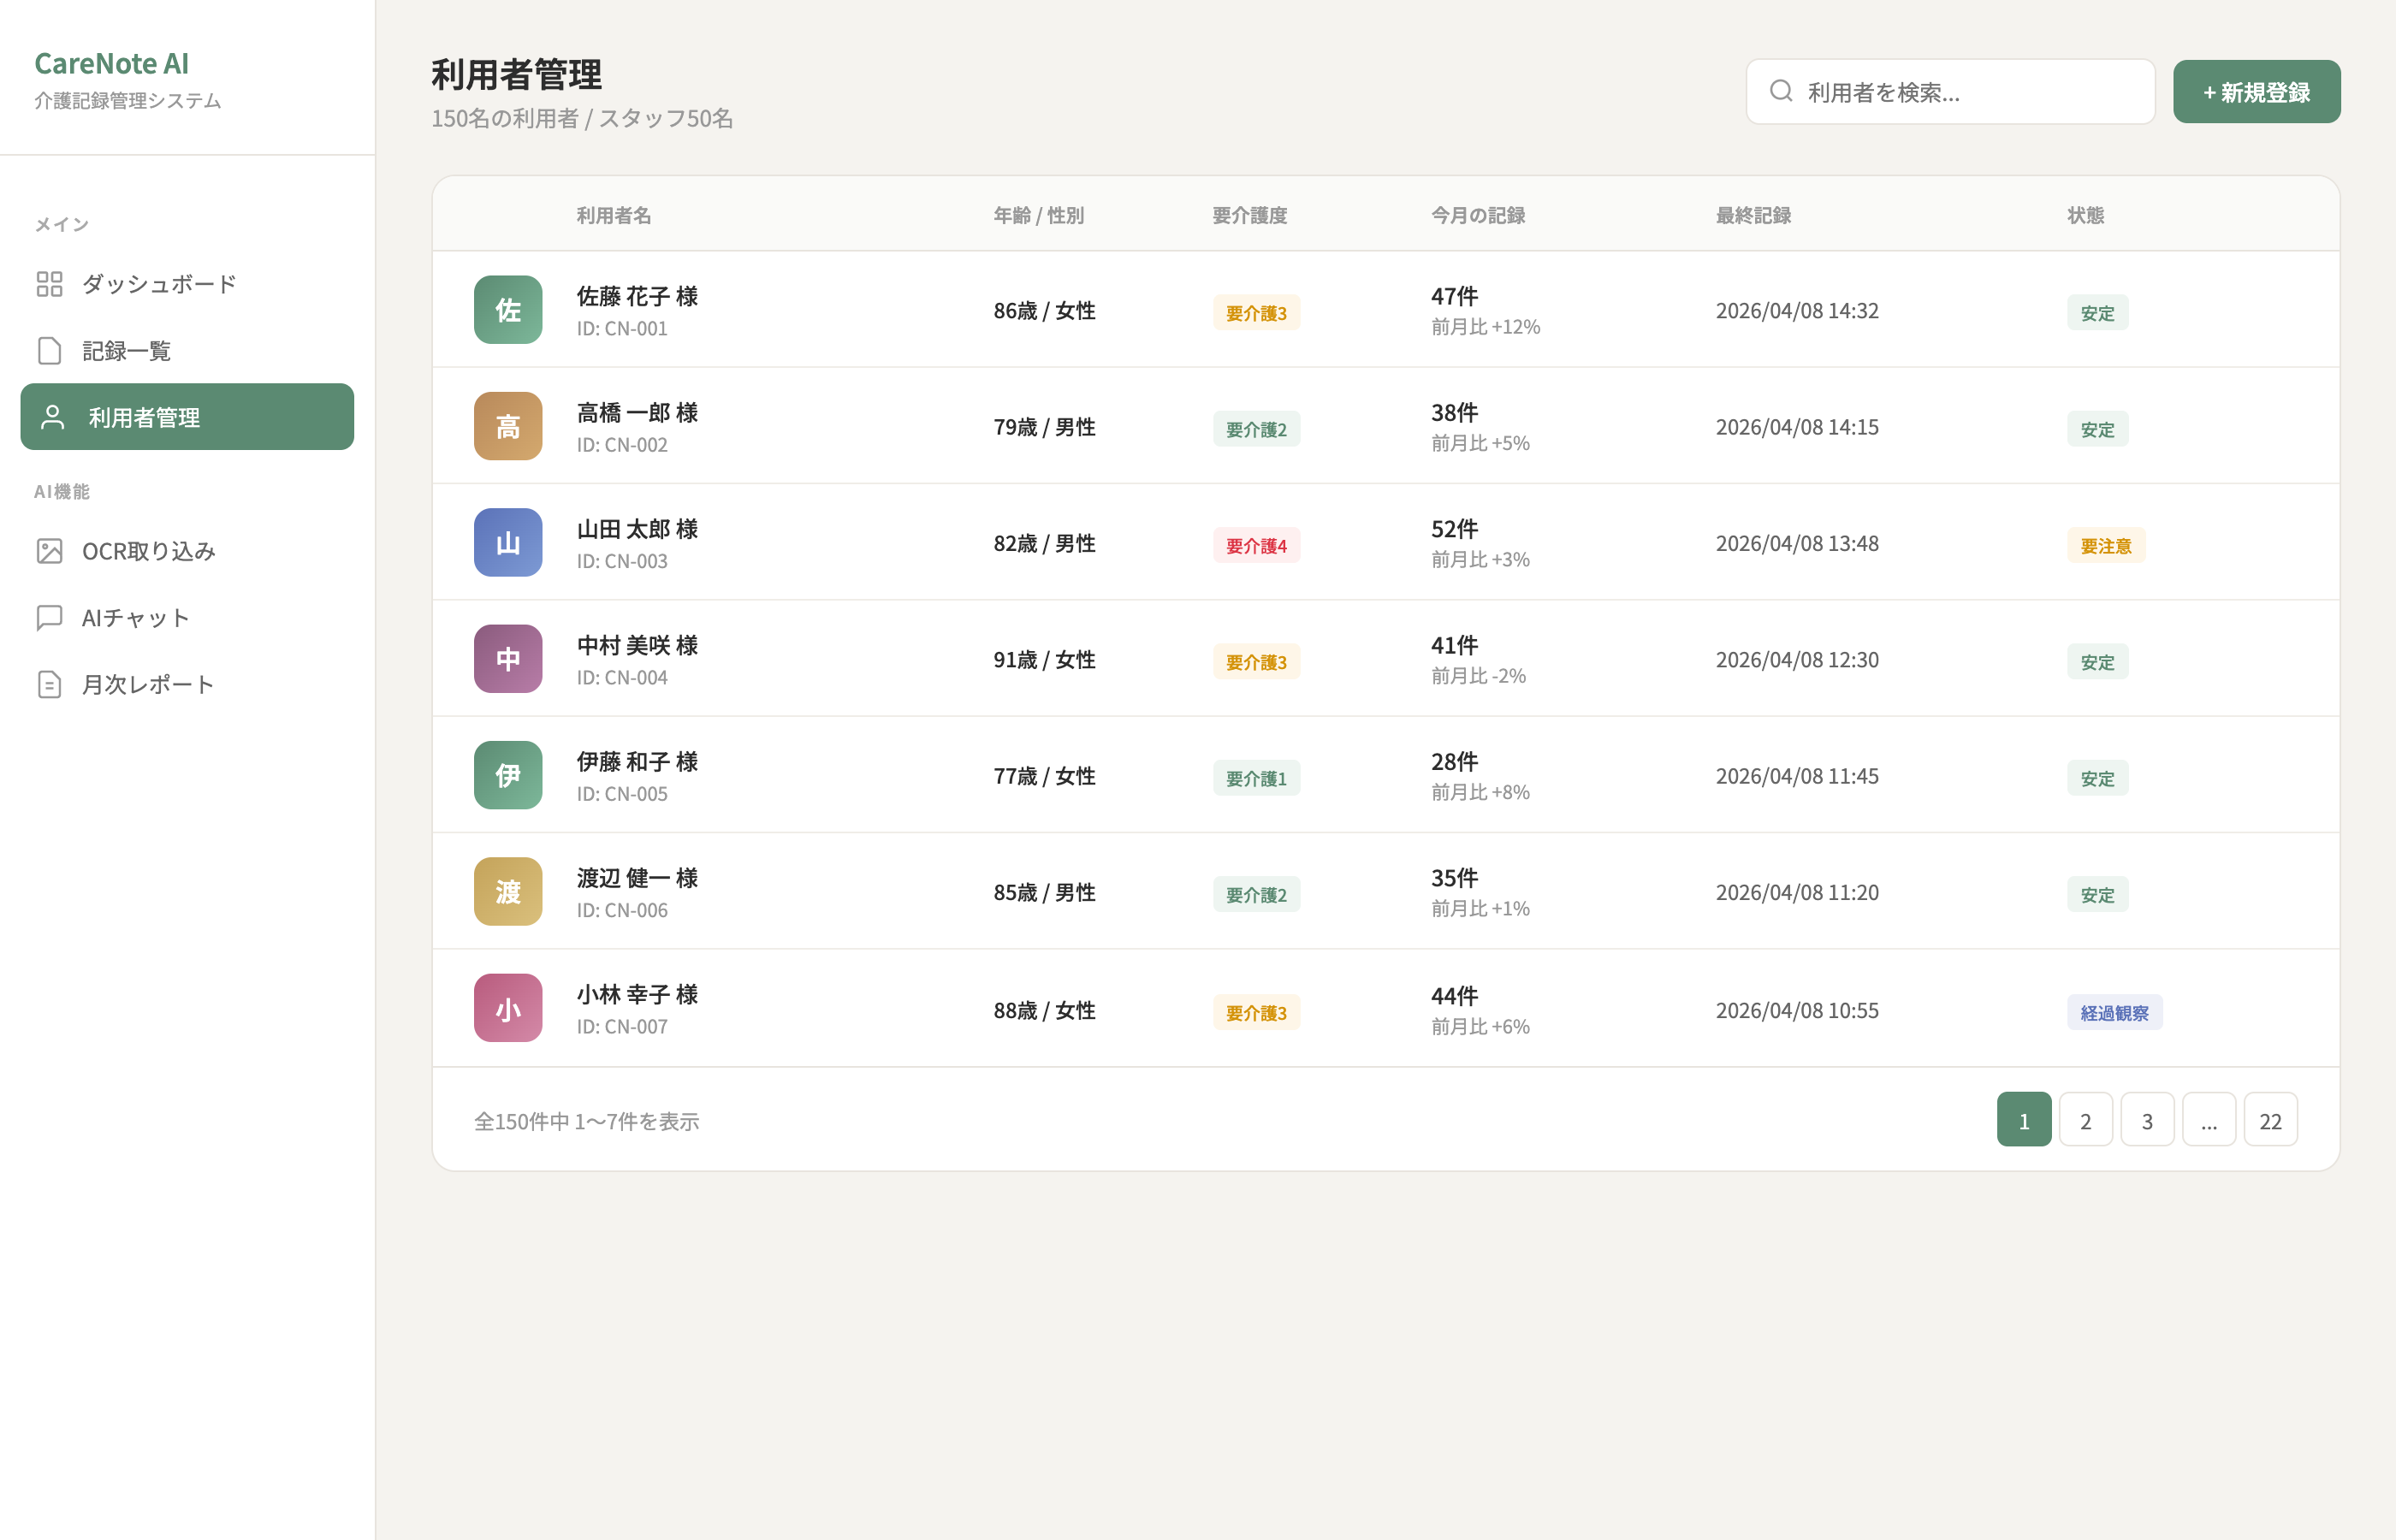Click the 最終記録 column header
This screenshot has width=2396, height=1540.
point(1754,215)
